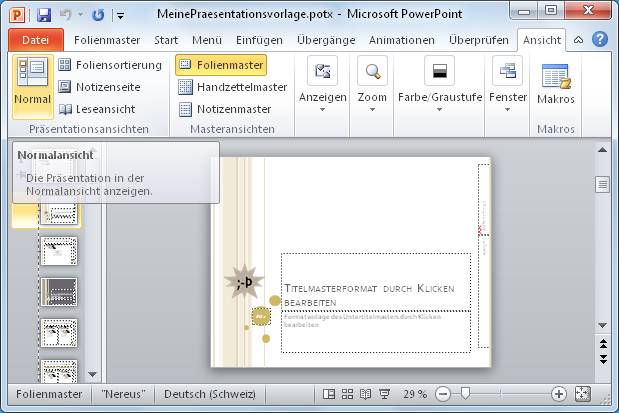
Task: Click the zoom out minus button
Action: (x=443, y=394)
